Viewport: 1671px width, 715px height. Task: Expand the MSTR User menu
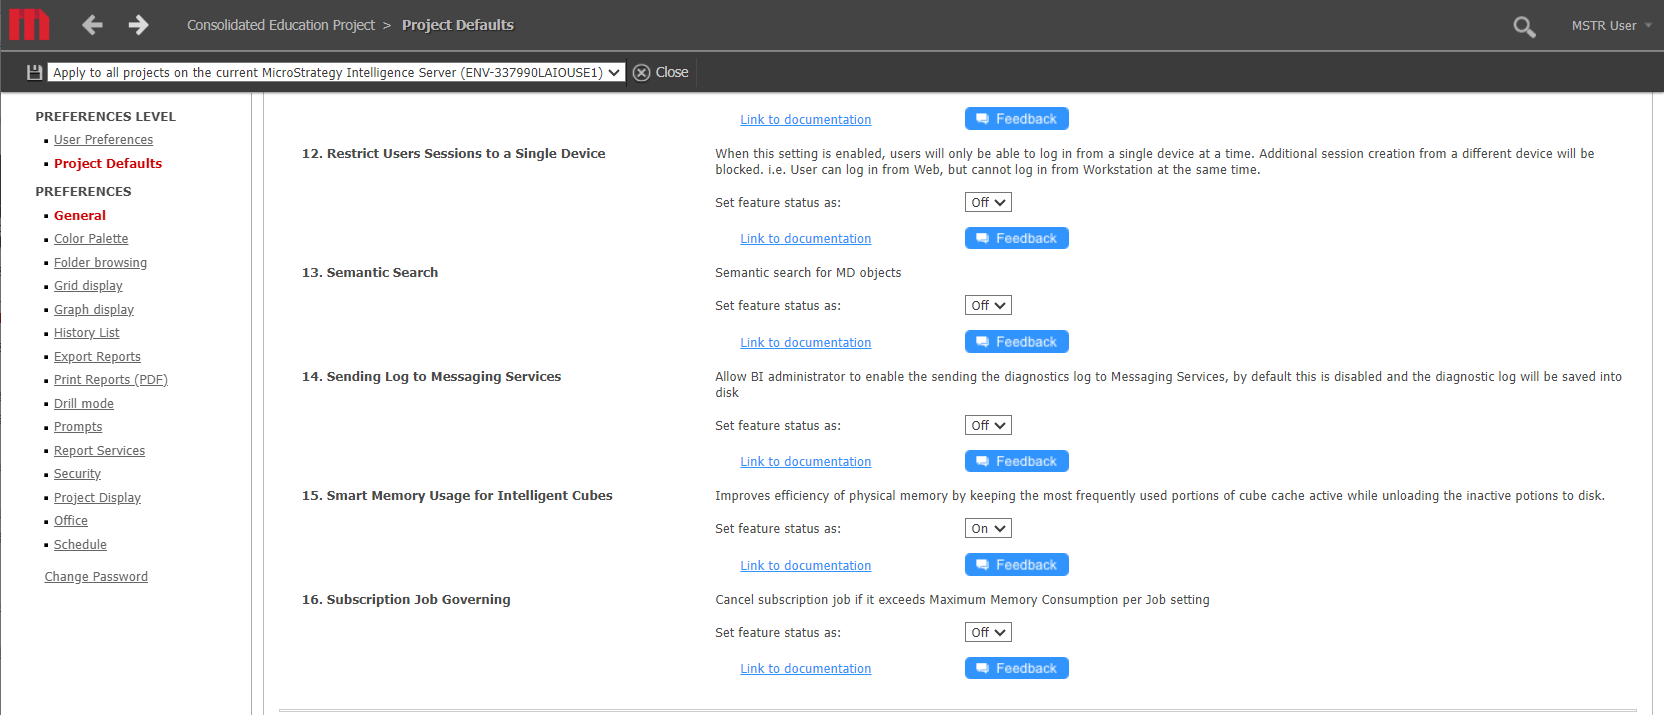1610,26
